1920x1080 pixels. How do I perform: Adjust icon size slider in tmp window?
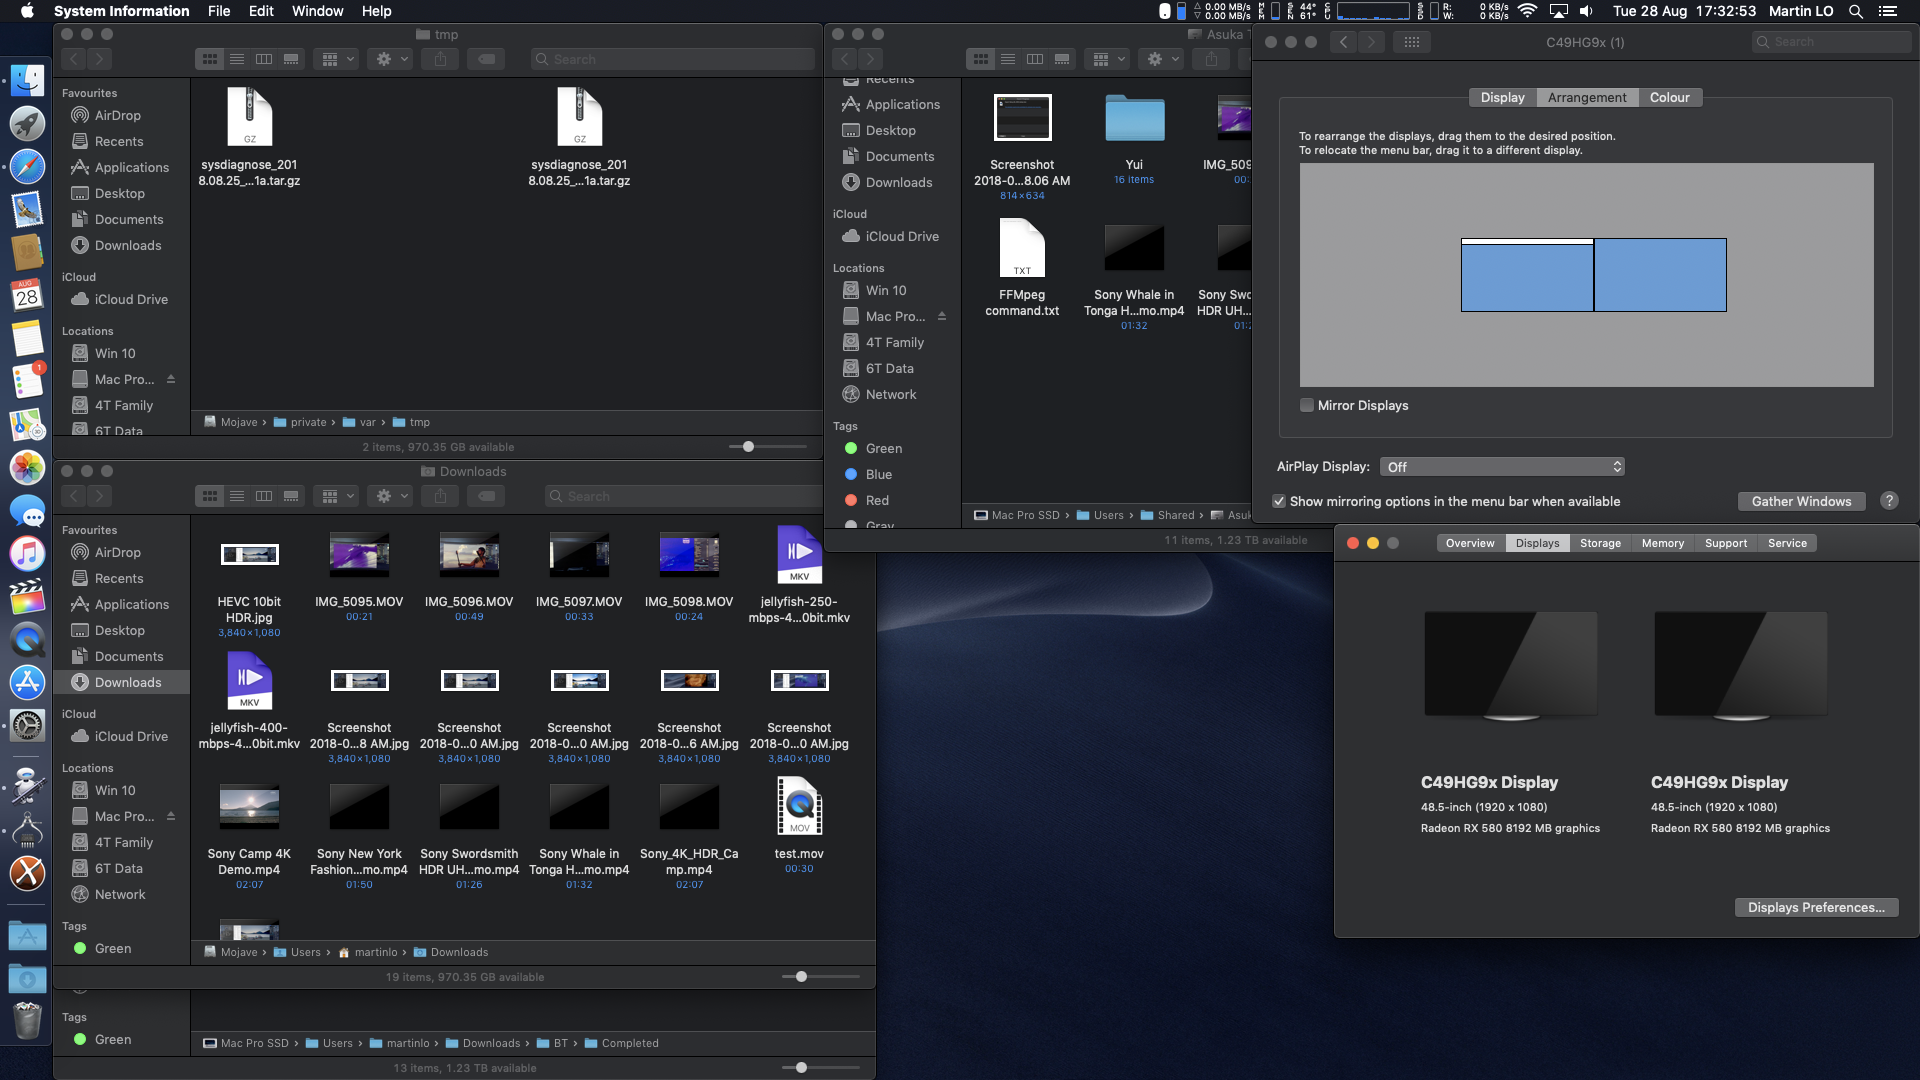[748, 447]
